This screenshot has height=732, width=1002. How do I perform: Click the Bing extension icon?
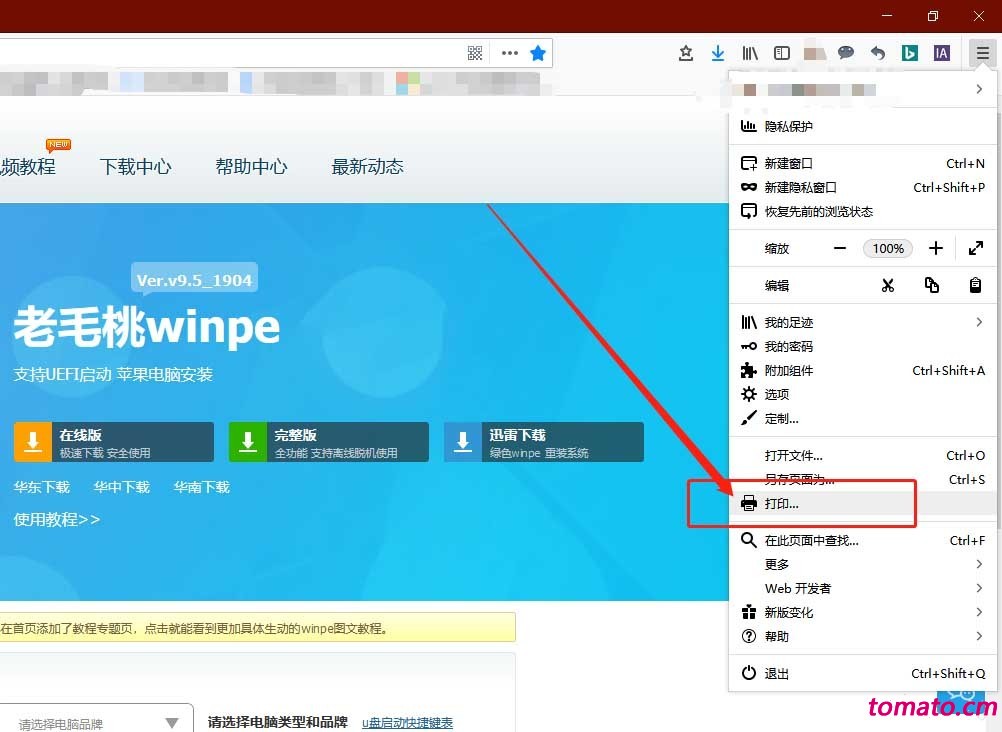tap(909, 53)
